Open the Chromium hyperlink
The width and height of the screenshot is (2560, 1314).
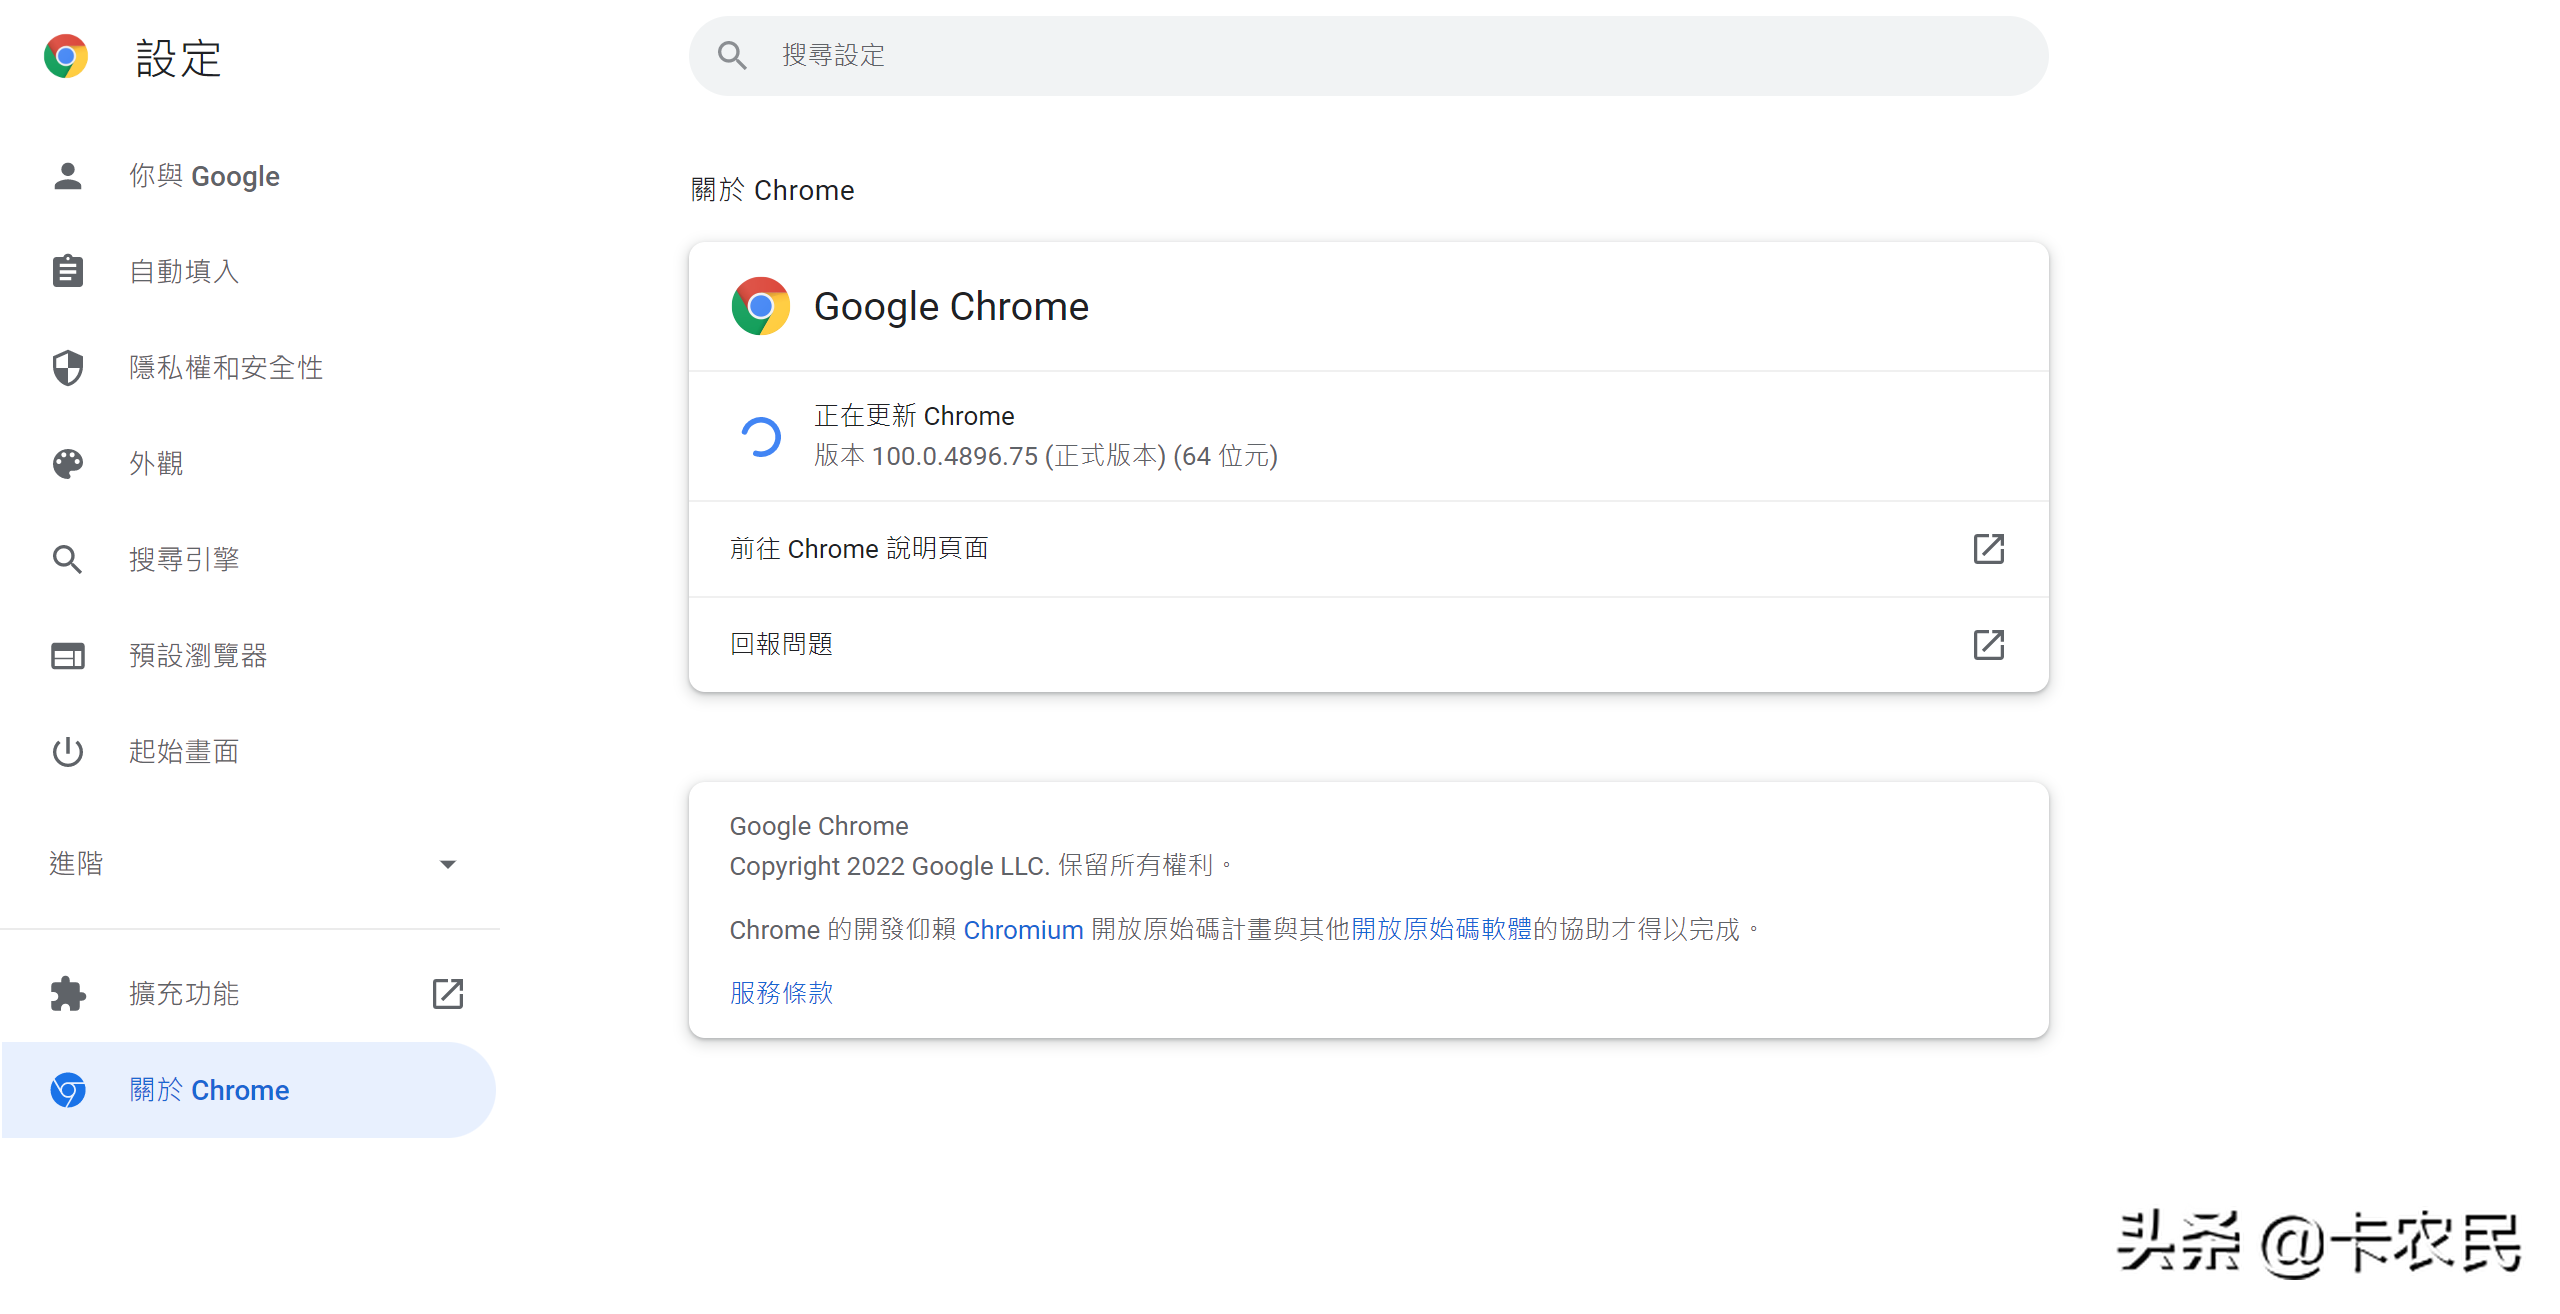1023,930
